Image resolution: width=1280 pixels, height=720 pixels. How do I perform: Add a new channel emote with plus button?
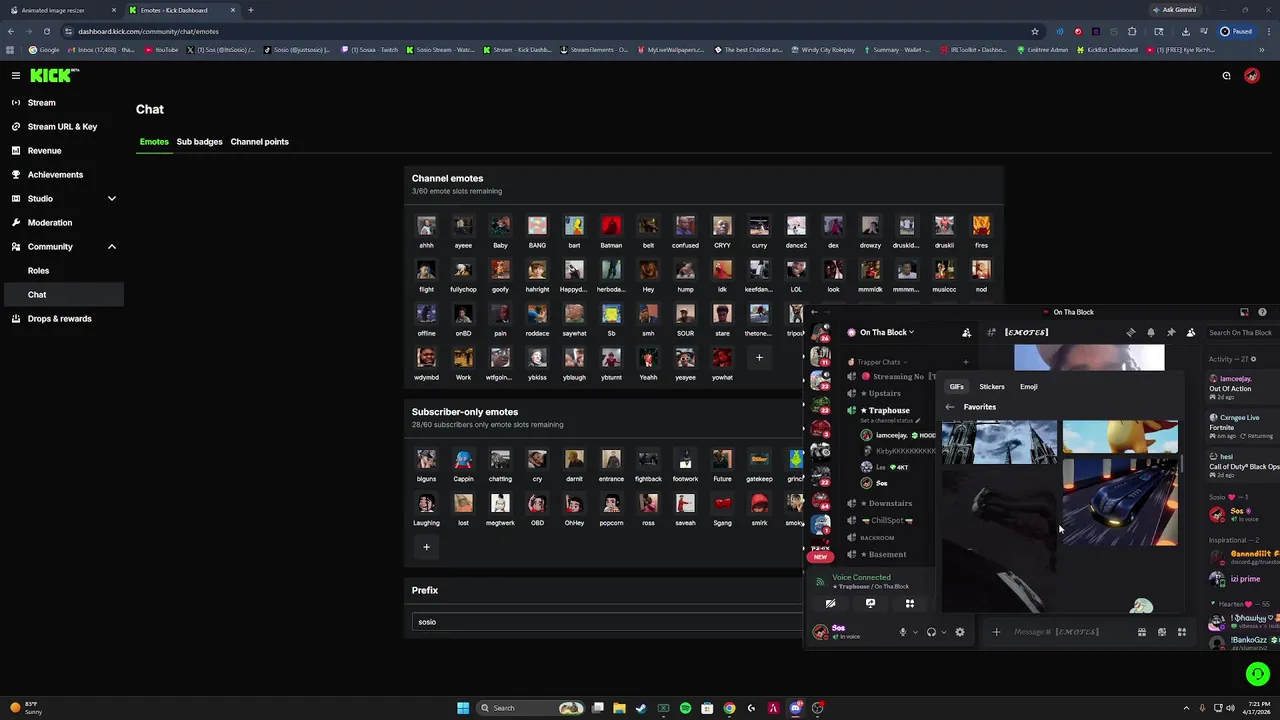click(759, 357)
